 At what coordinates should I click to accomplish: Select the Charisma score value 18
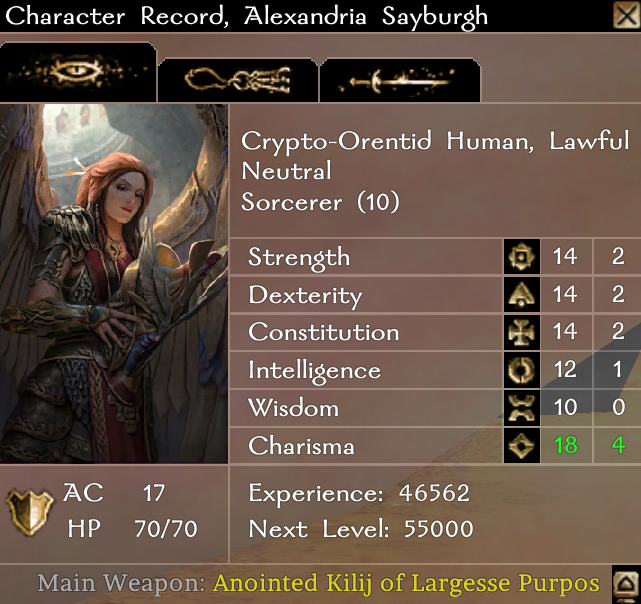point(565,445)
